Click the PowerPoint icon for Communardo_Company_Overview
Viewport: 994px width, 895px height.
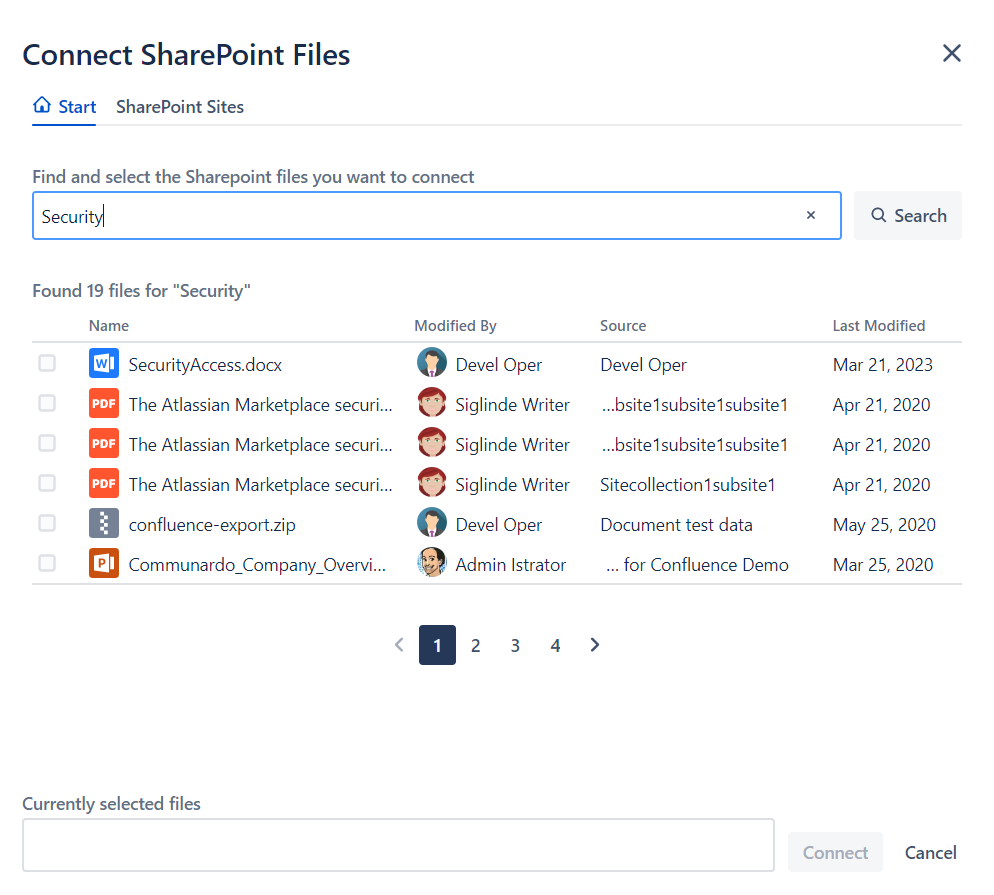pyautogui.click(x=104, y=564)
